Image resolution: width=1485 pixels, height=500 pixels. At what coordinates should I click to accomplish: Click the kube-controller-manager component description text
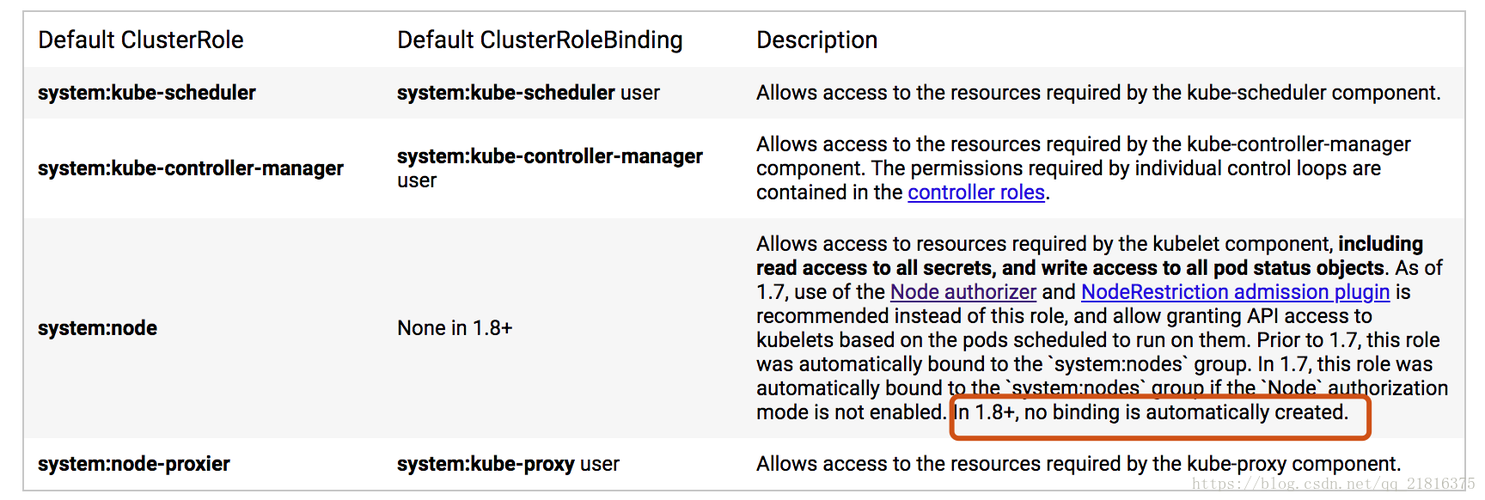(1084, 168)
